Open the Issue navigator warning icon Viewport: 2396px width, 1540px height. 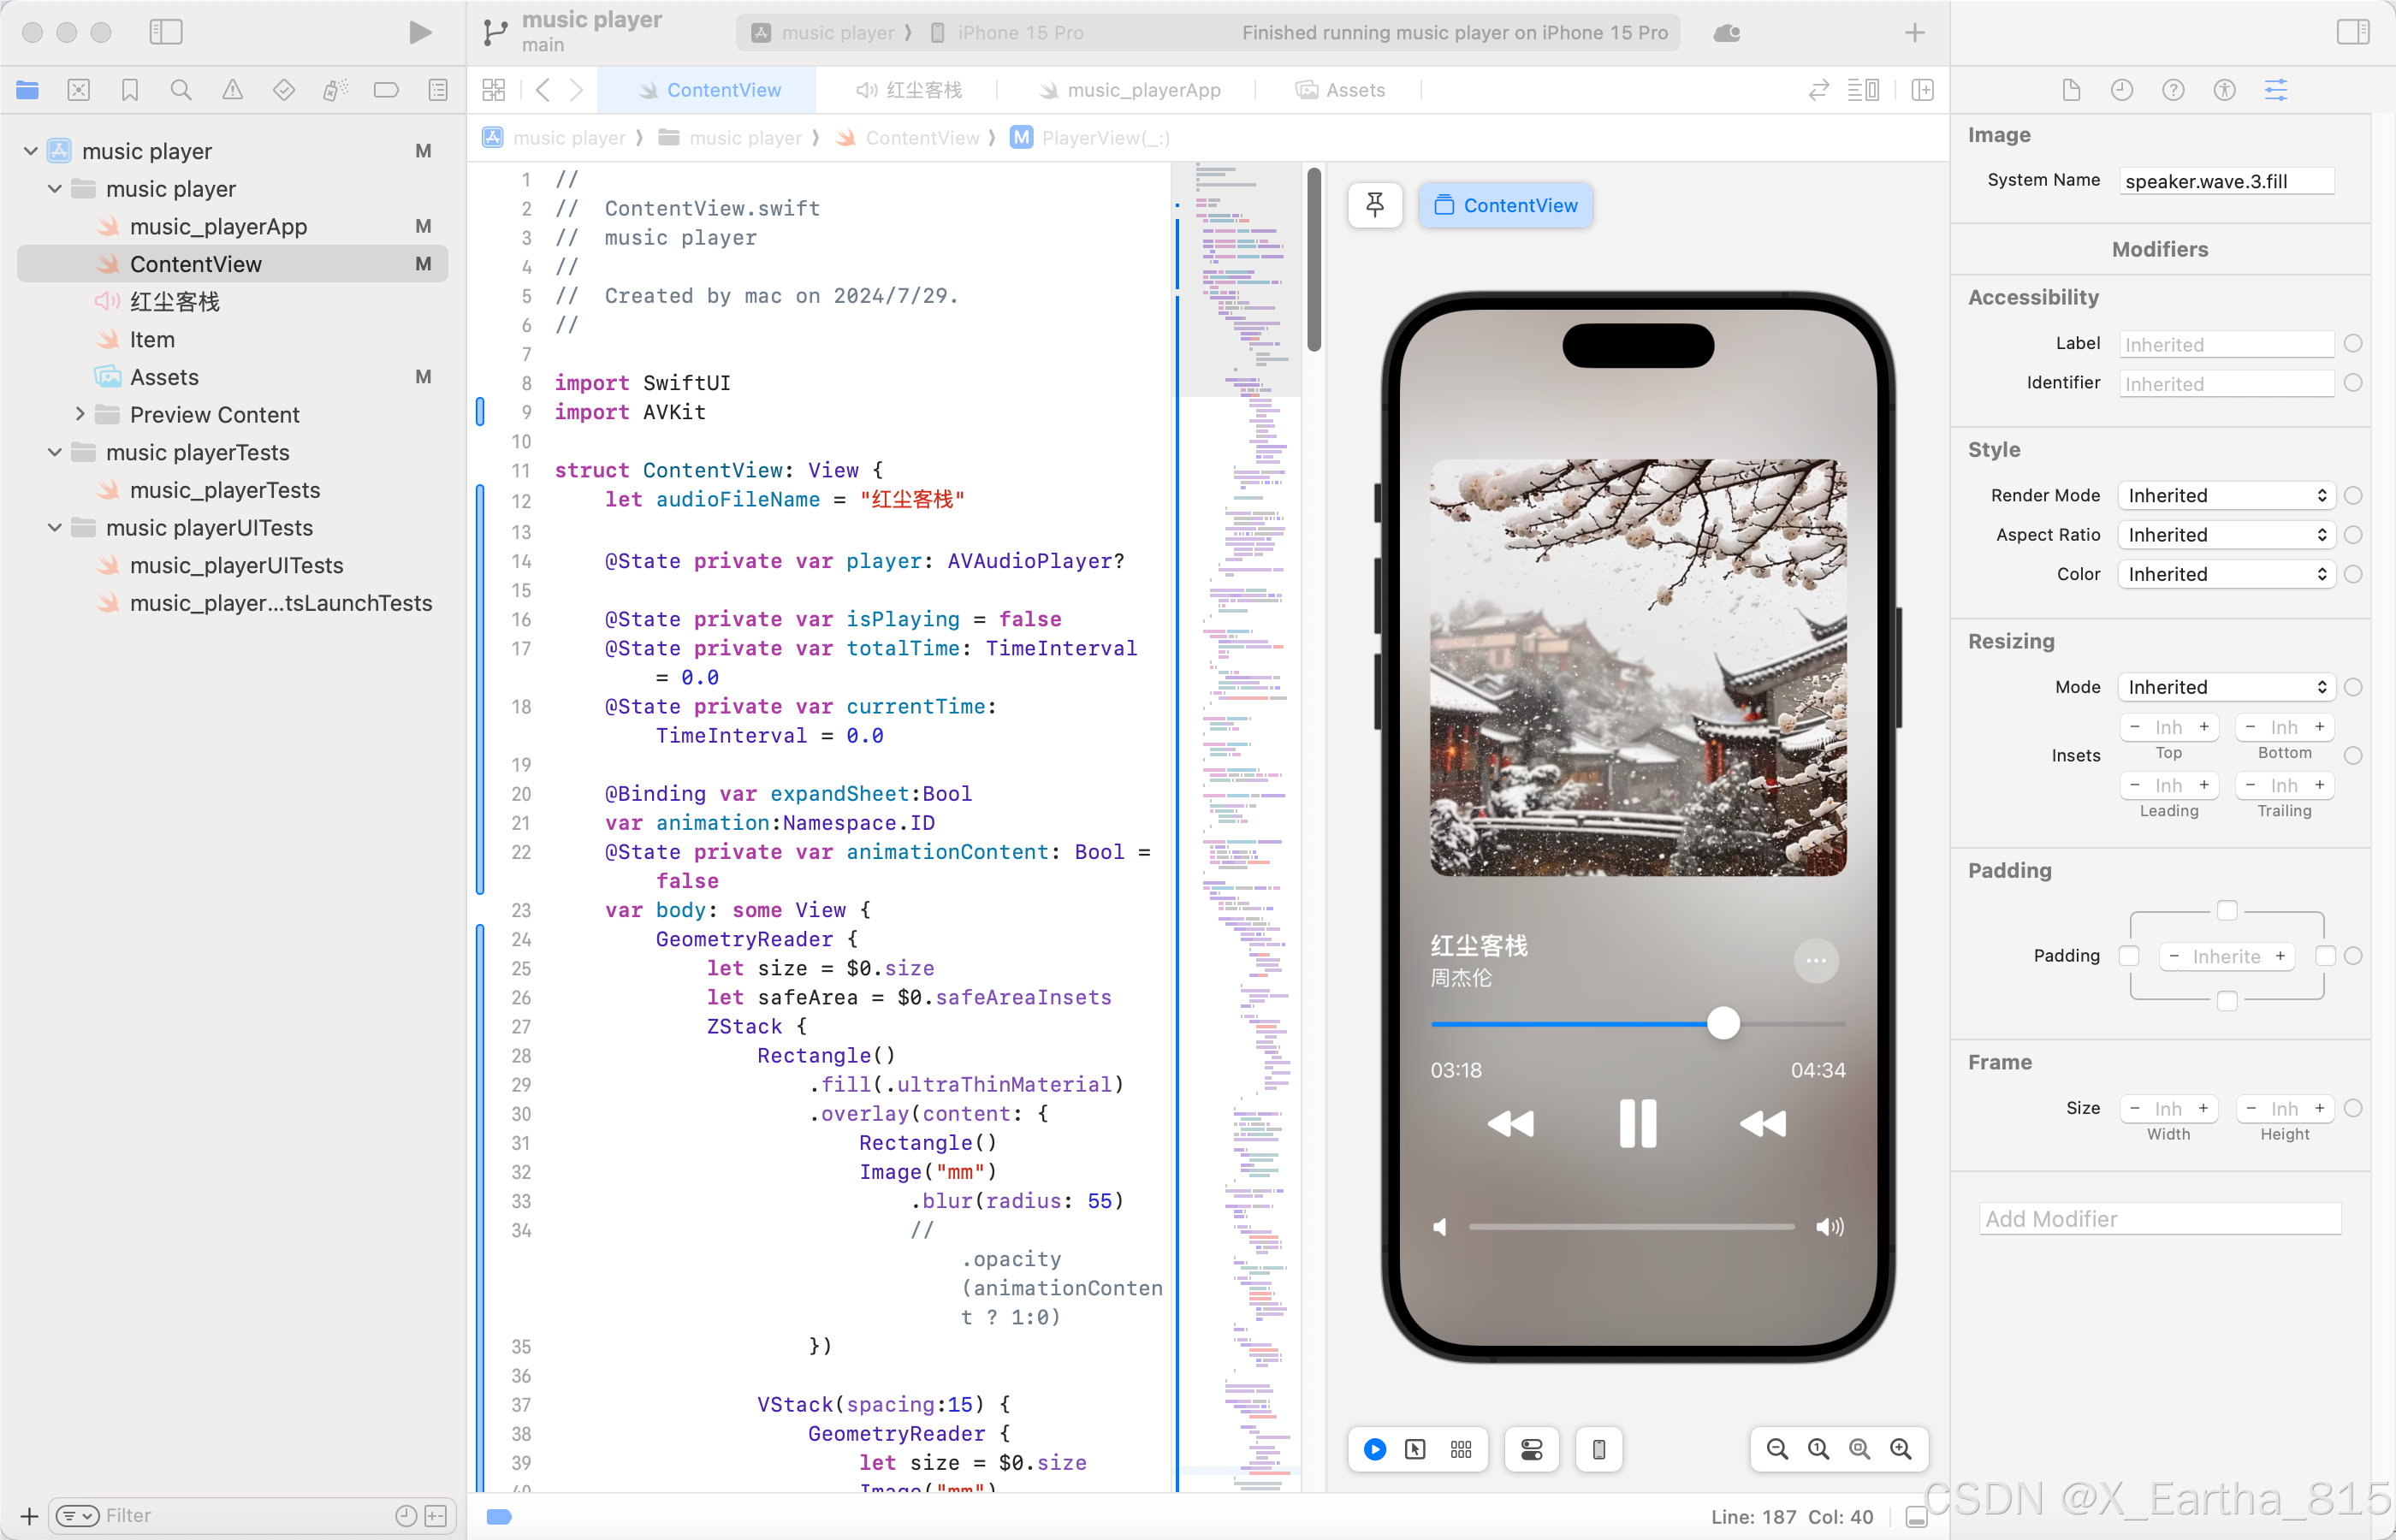(232, 90)
